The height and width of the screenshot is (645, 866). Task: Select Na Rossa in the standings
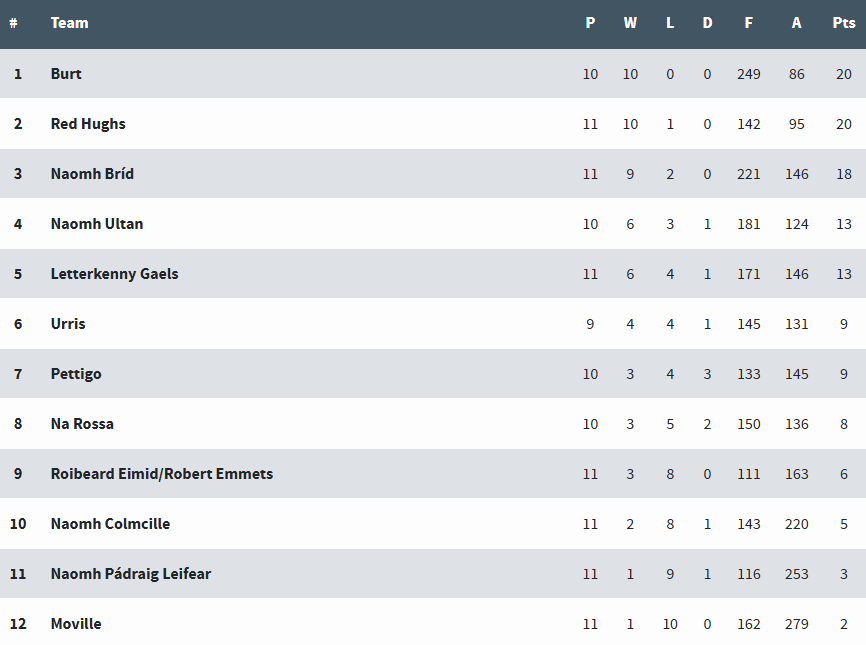click(82, 424)
